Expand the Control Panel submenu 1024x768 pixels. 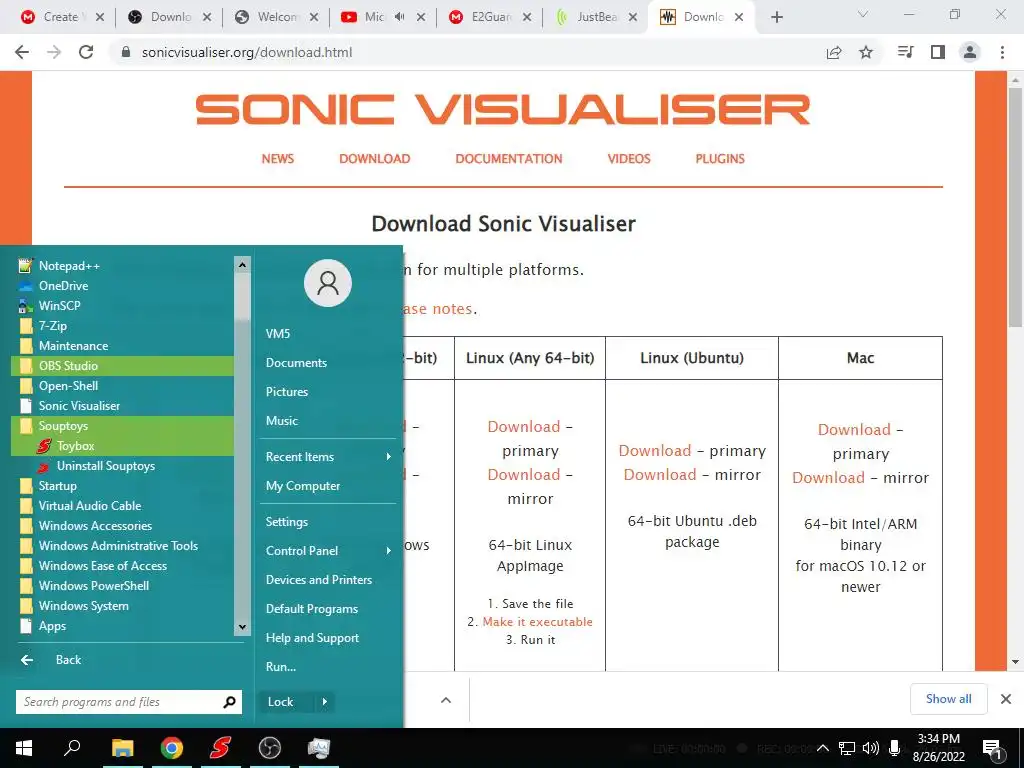[328, 551]
